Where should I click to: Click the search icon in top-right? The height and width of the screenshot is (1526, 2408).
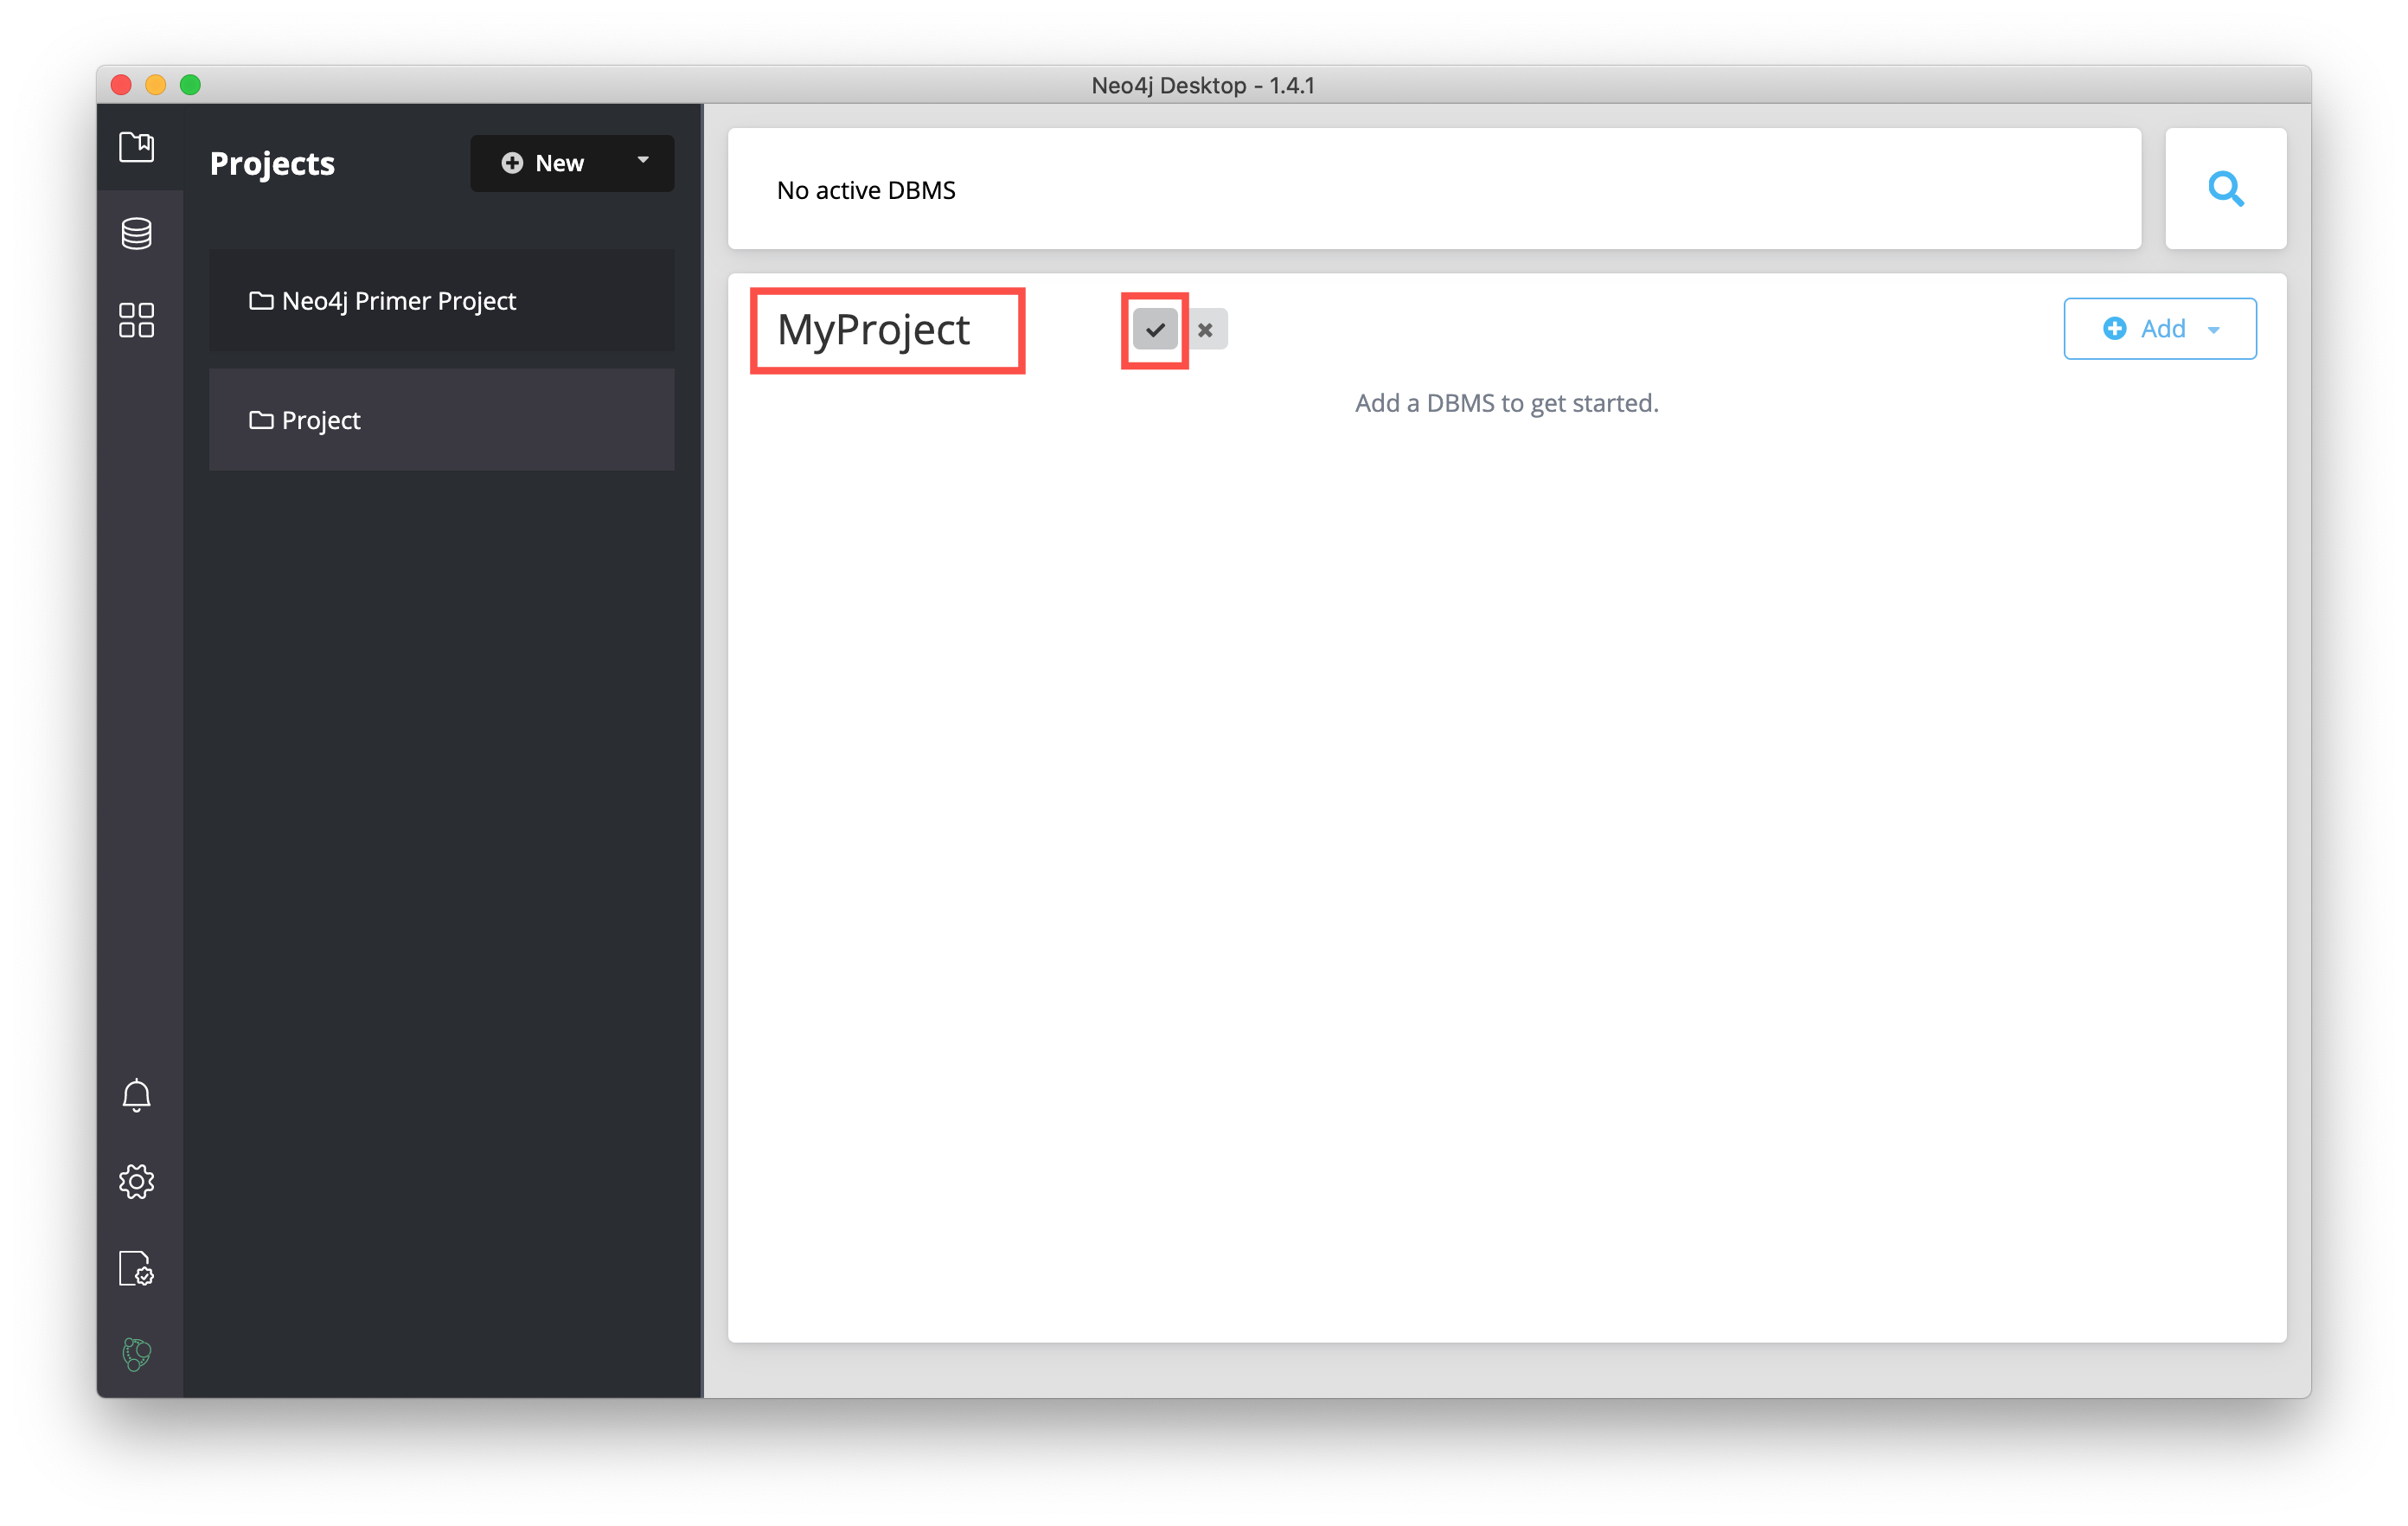click(2225, 188)
